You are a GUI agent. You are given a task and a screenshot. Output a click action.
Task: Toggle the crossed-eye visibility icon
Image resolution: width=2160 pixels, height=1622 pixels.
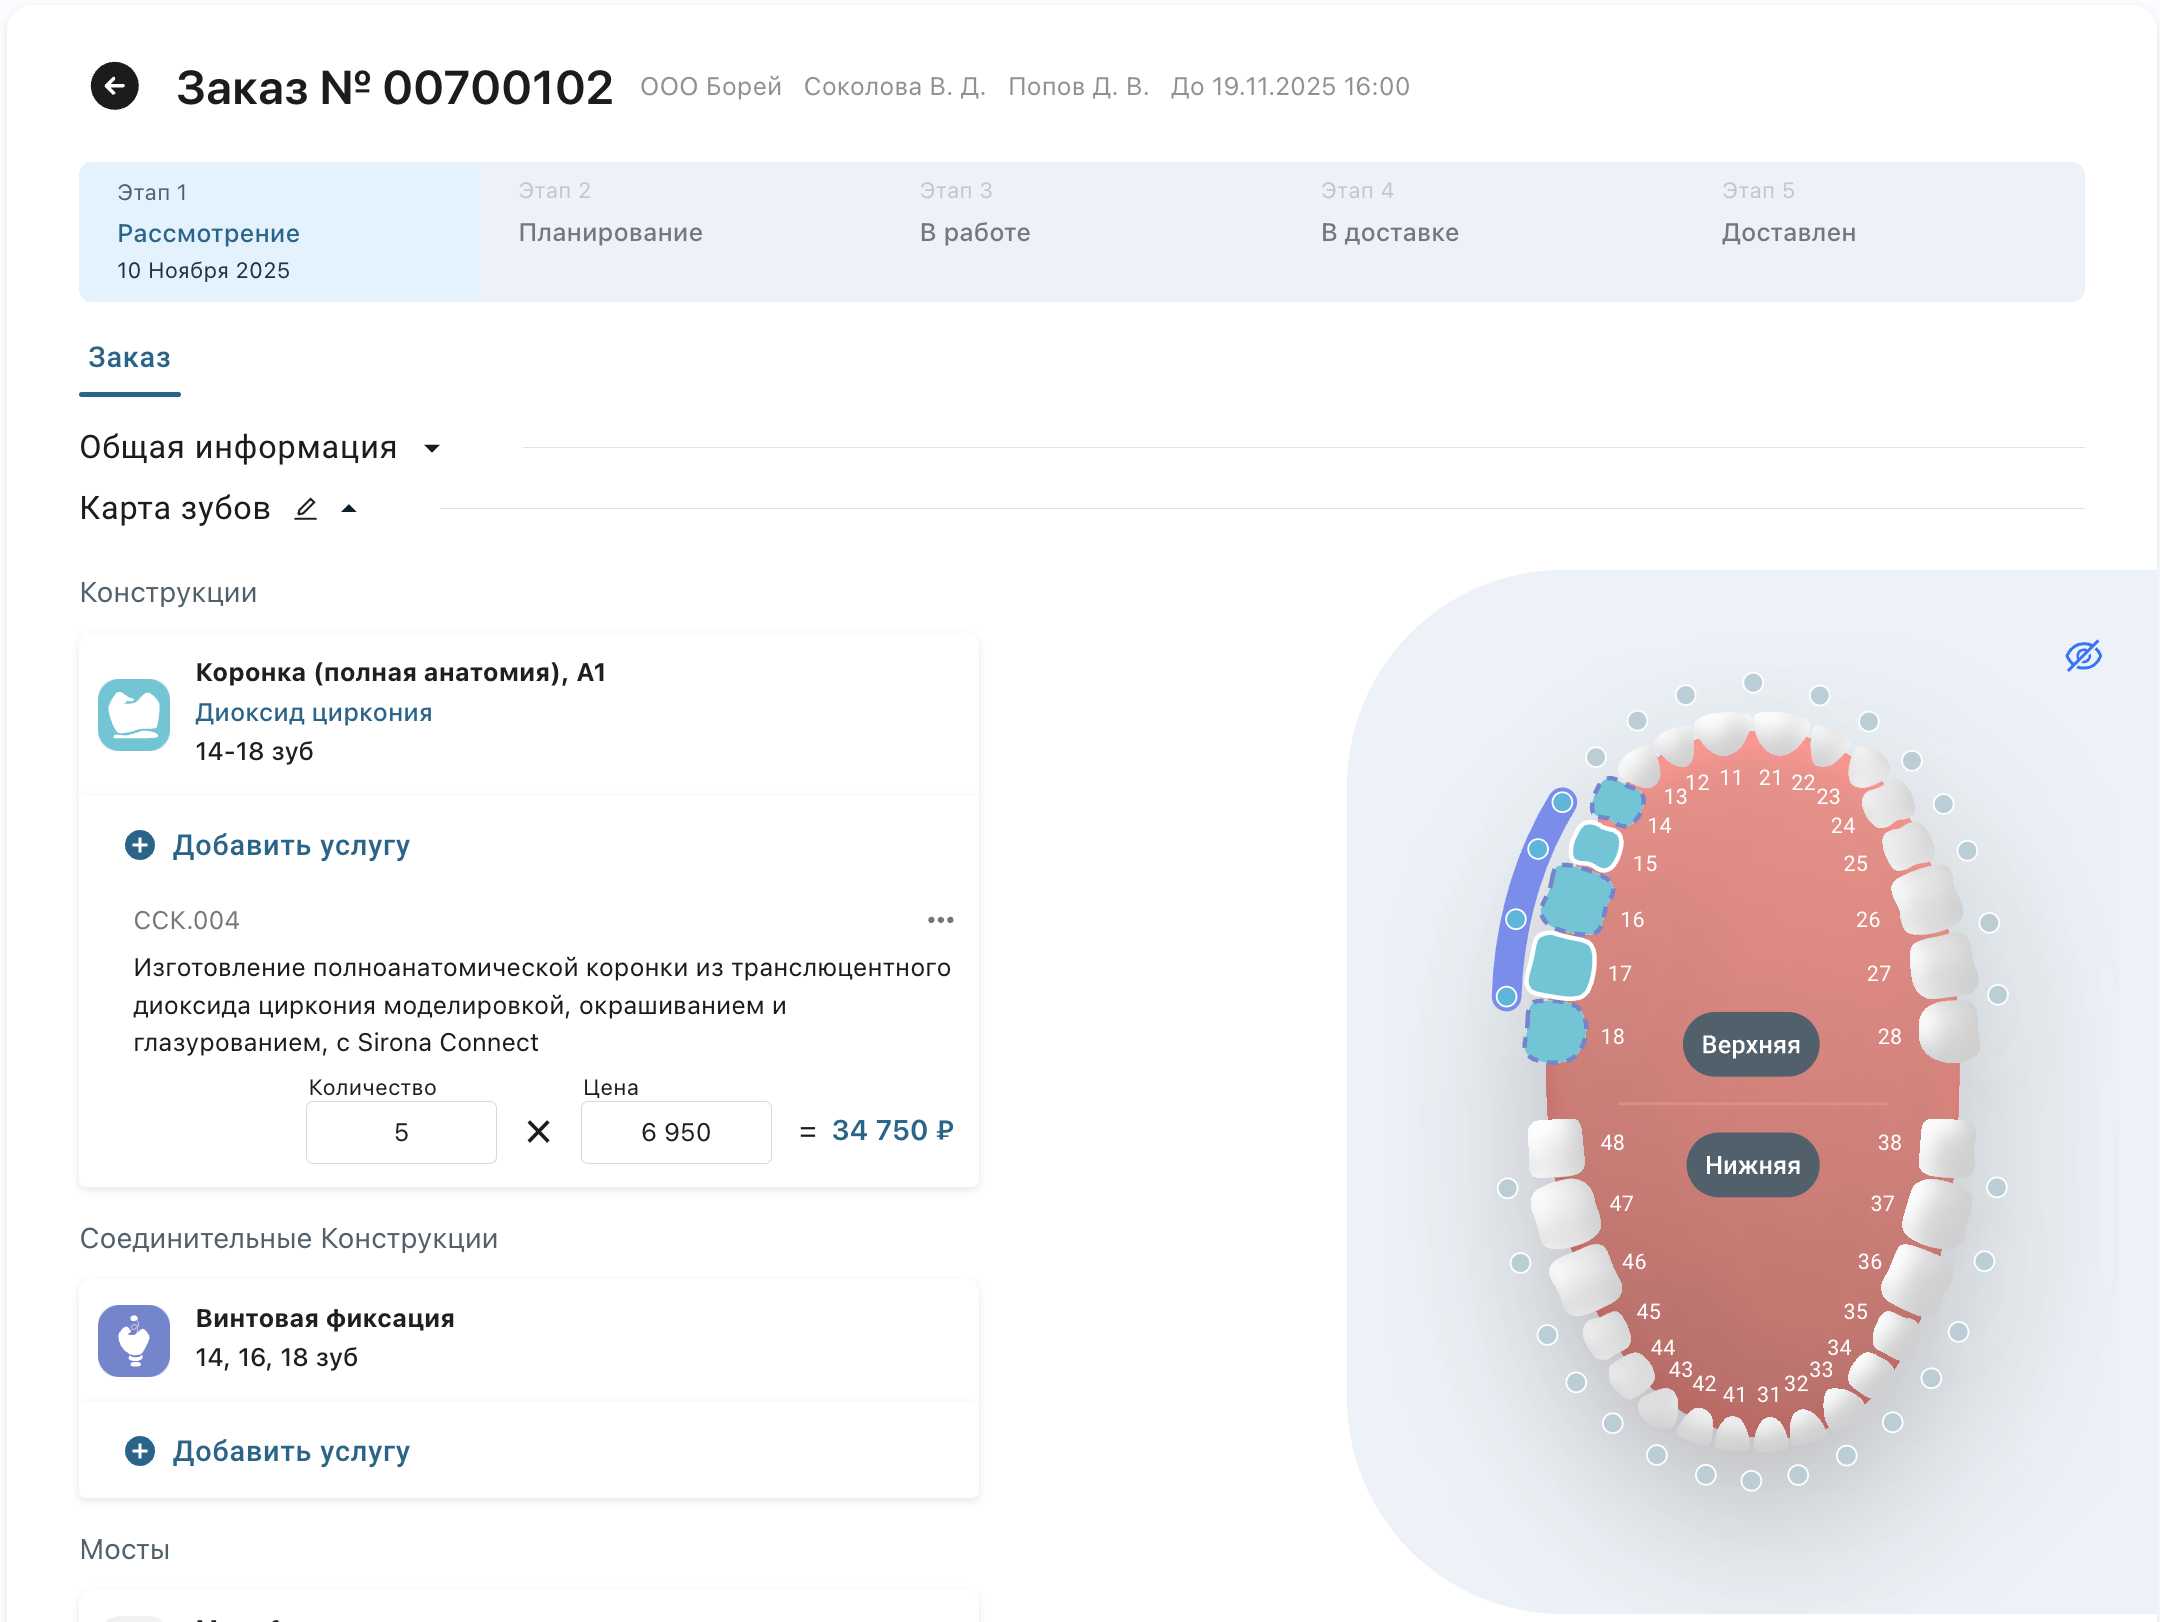tap(2083, 656)
